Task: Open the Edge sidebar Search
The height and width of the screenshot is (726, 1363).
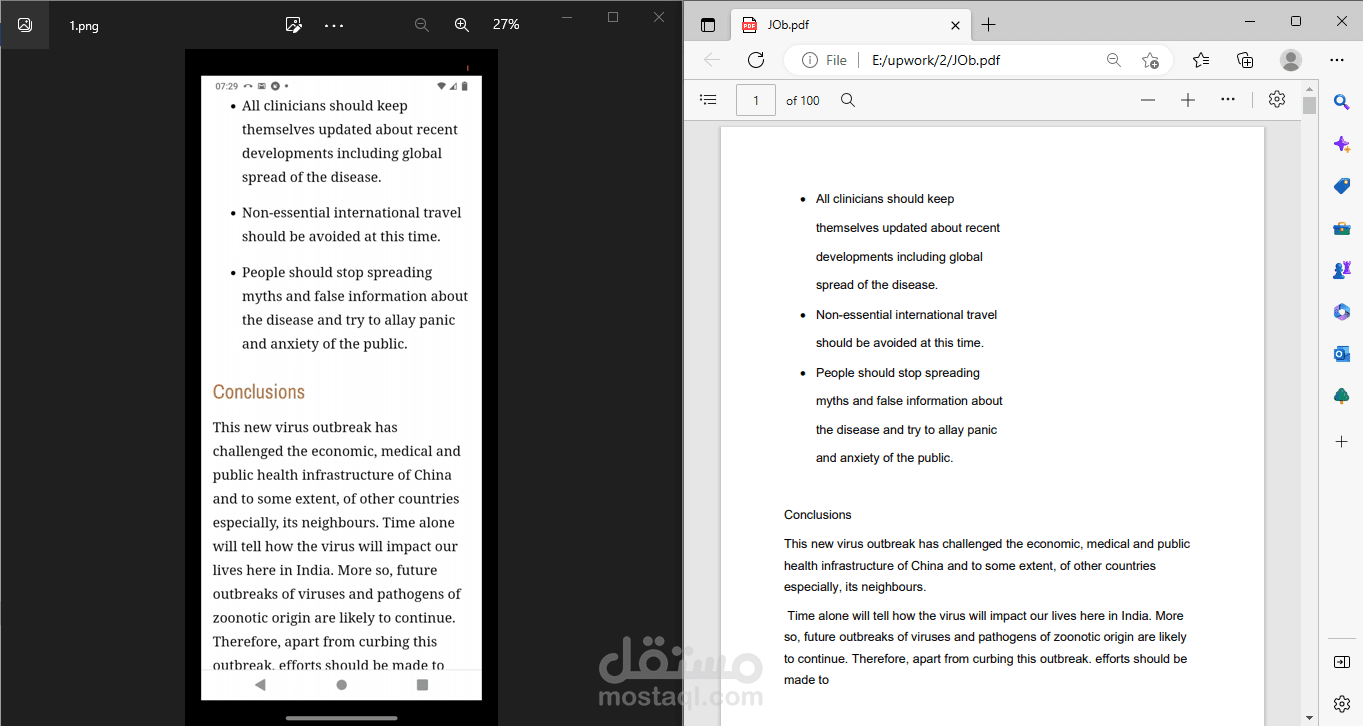Action: click(1342, 102)
